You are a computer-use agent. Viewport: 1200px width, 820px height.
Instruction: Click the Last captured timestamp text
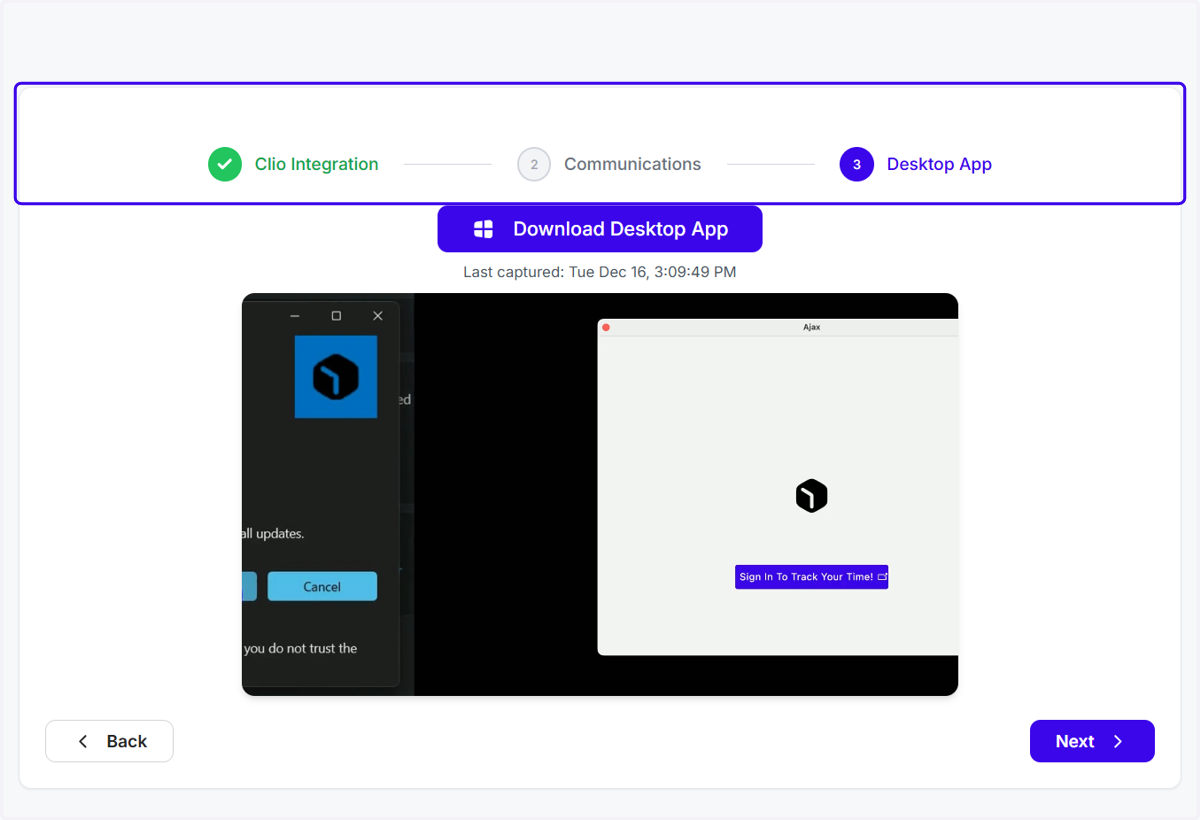pyautogui.click(x=600, y=272)
